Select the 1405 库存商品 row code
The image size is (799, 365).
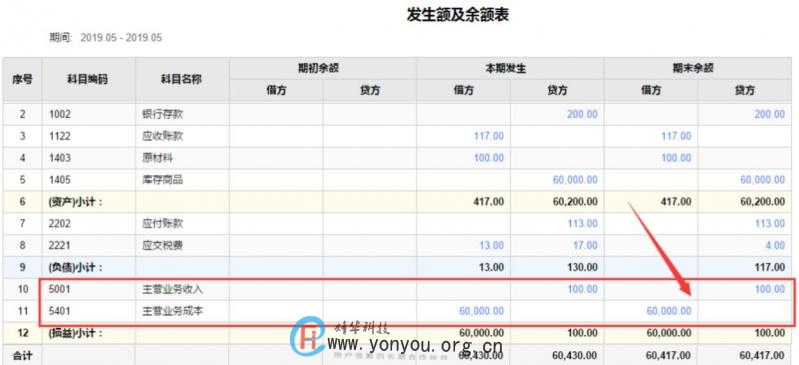tap(60, 180)
